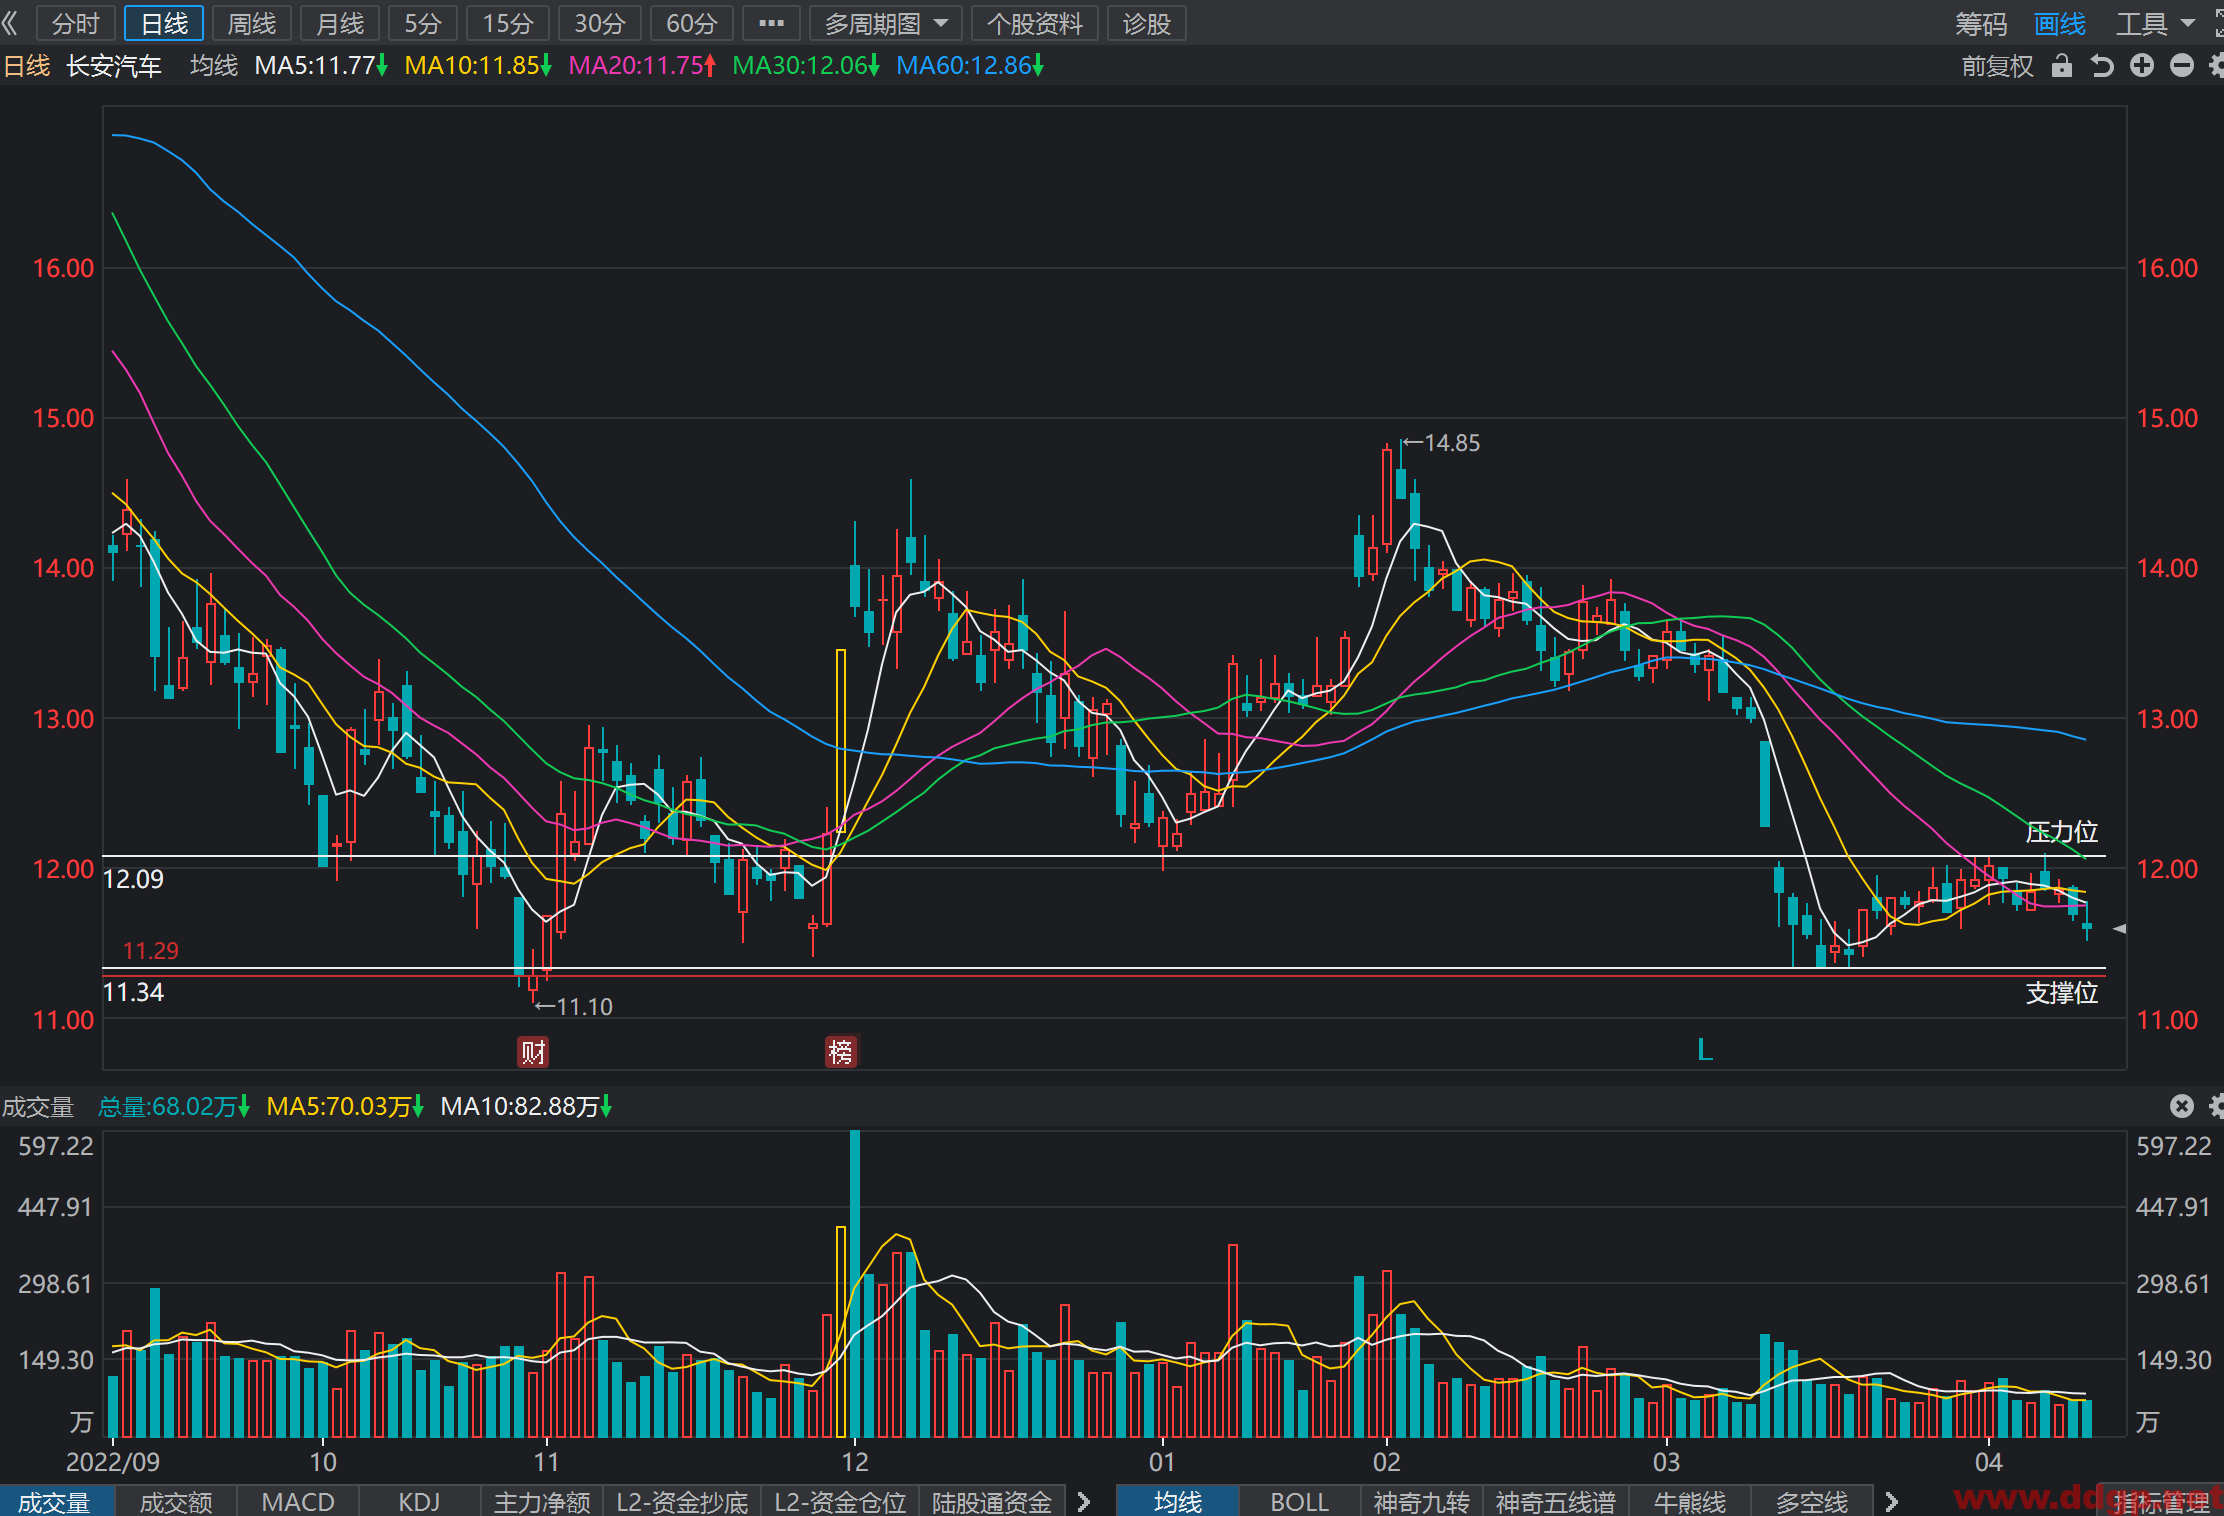
Task: Expand the 工具 tools dropdown
Action: pos(2155,24)
